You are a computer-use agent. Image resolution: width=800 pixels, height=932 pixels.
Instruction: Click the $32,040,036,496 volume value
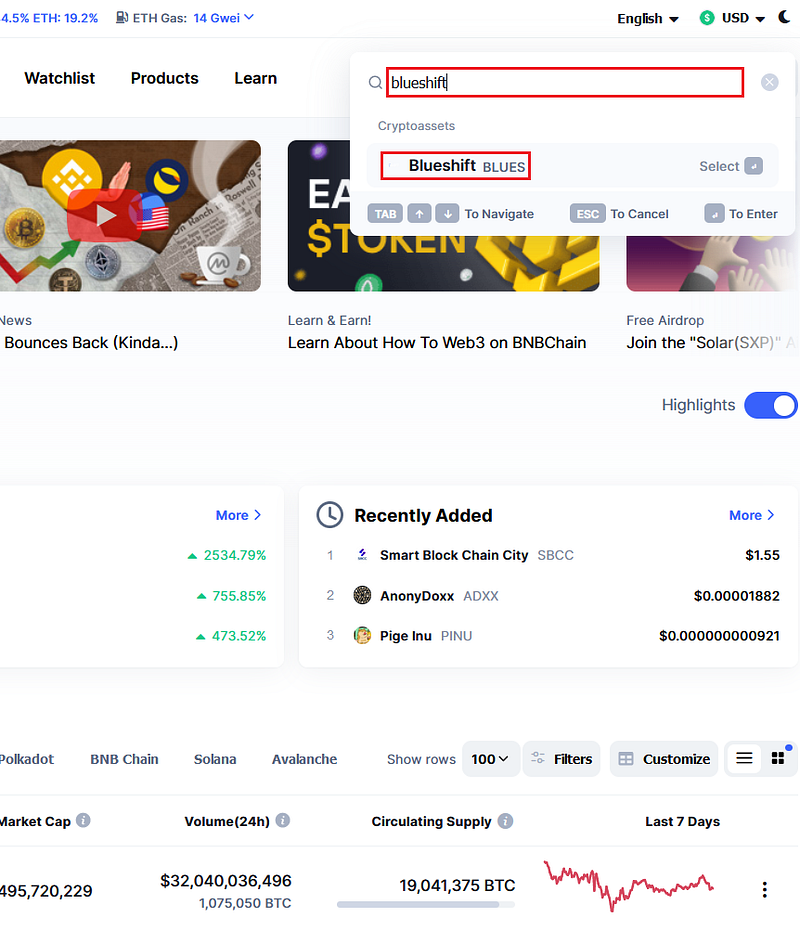[x=226, y=880]
